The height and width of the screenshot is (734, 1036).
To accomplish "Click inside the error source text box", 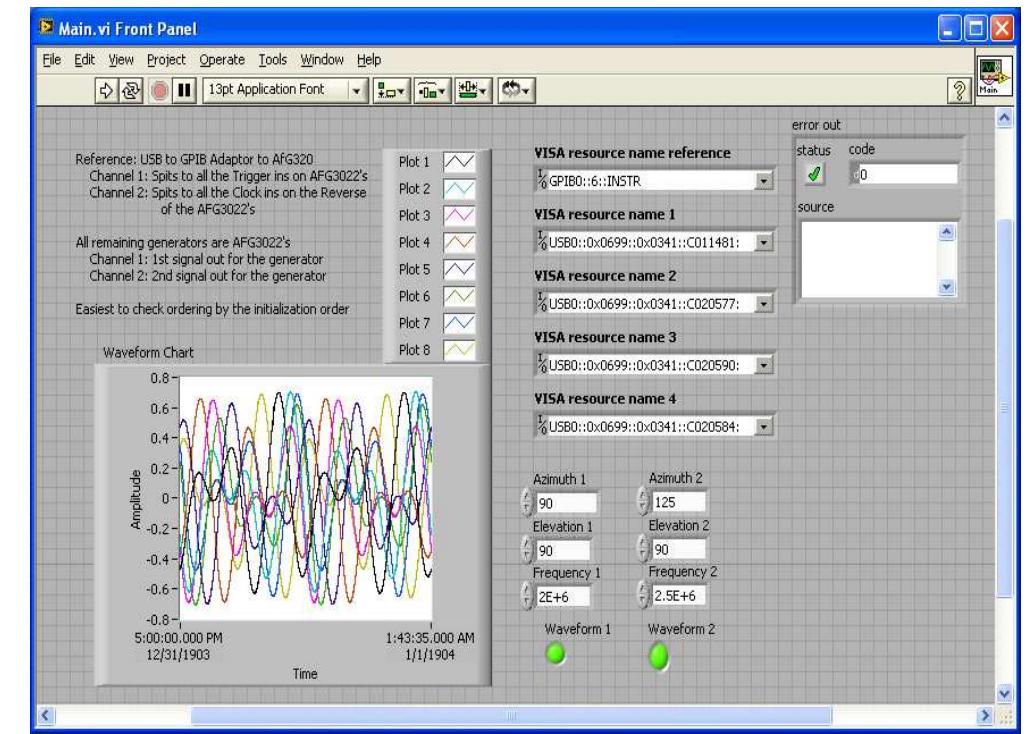I will pos(869,259).
